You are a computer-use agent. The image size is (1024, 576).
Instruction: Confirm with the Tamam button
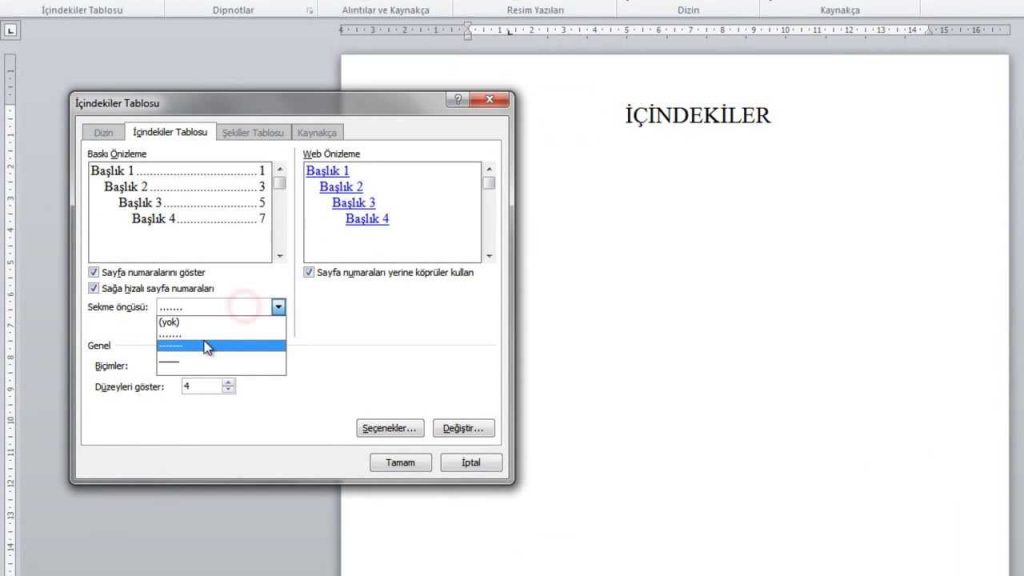click(x=400, y=462)
